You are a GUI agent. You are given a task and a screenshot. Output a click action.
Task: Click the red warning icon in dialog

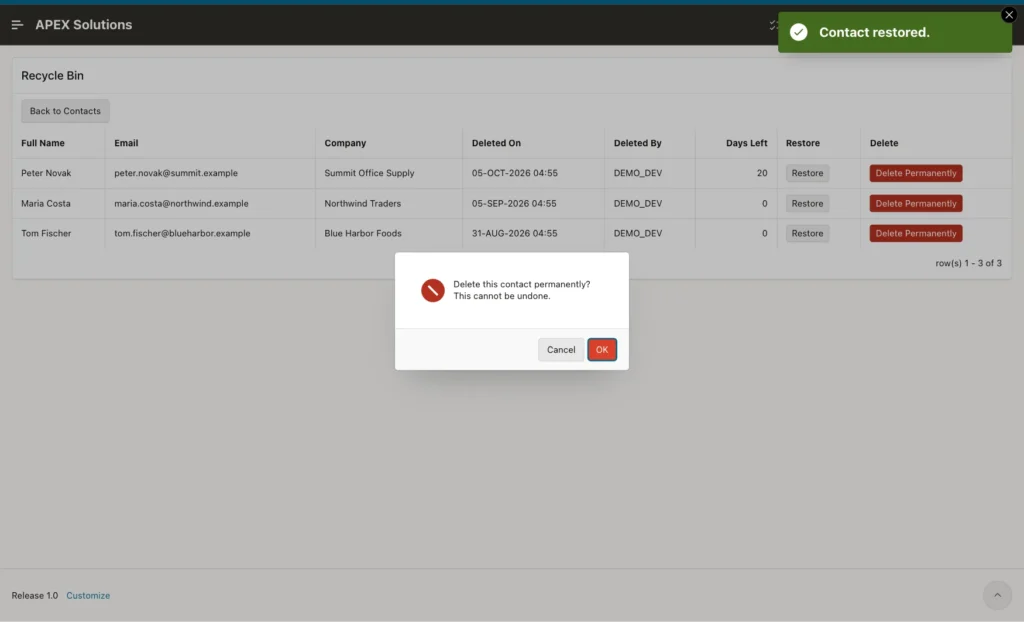coord(432,290)
